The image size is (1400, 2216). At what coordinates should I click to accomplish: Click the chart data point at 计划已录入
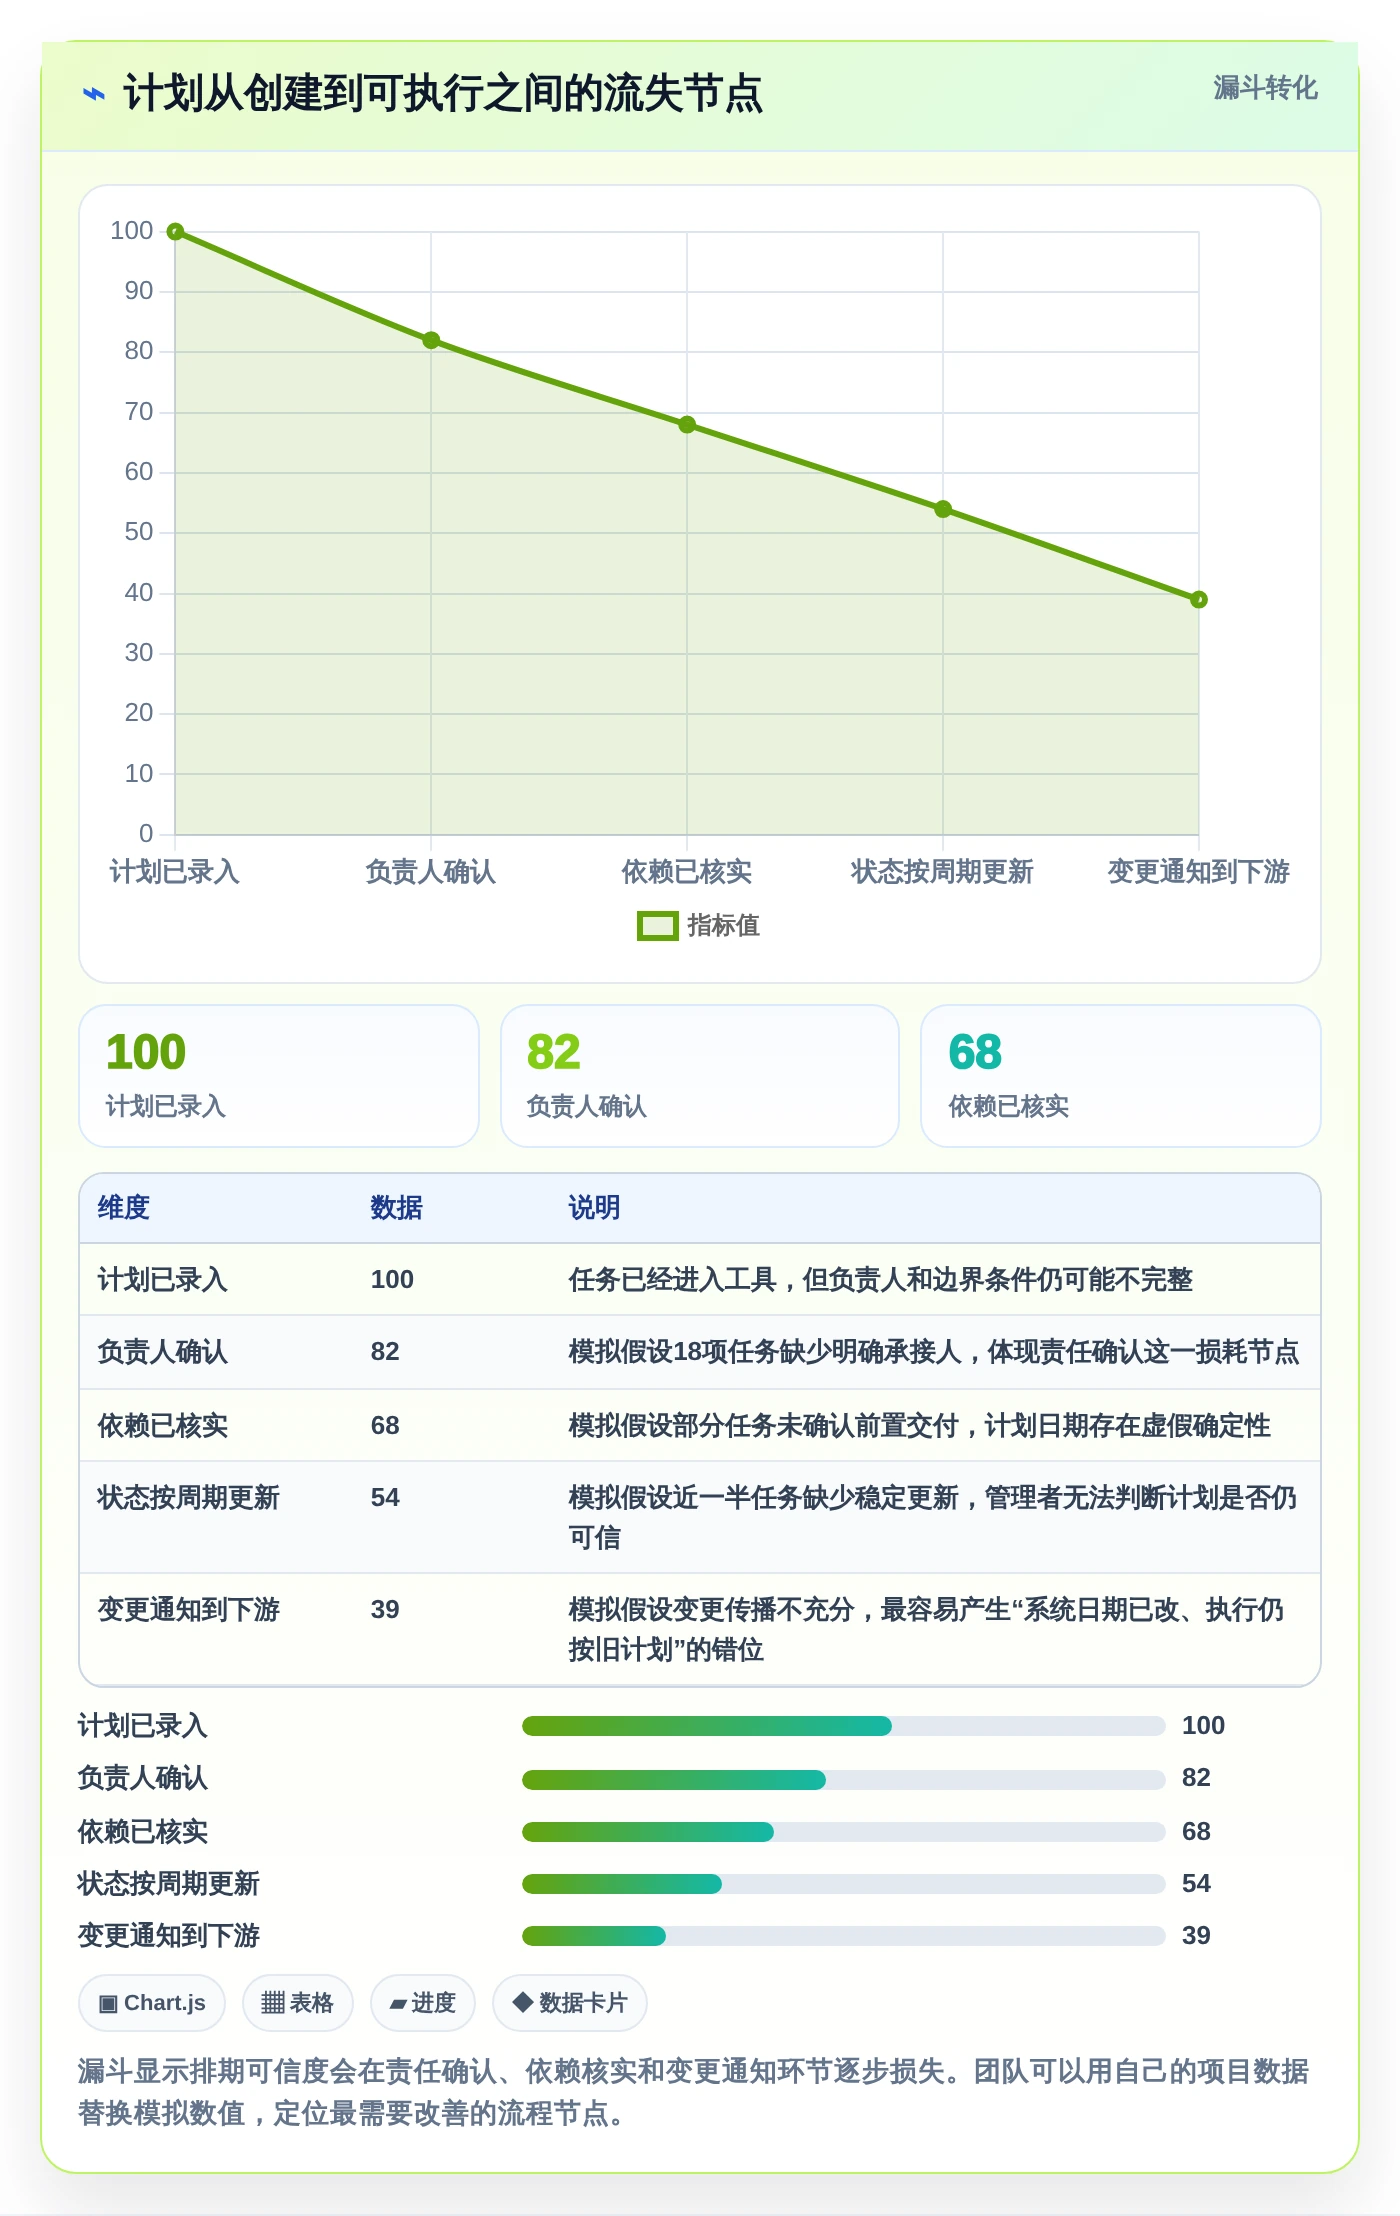click(x=175, y=232)
